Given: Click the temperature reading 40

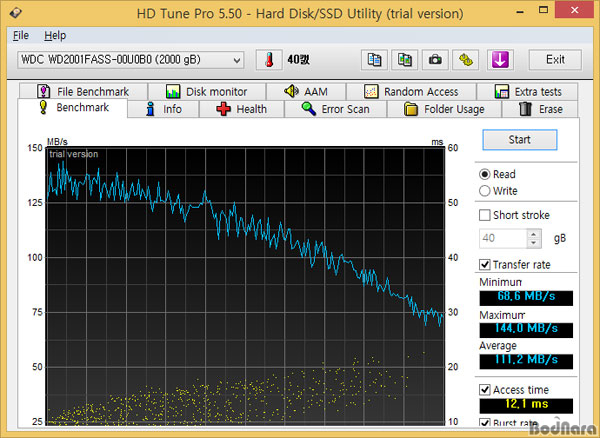Looking at the screenshot, I should click(298, 60).
